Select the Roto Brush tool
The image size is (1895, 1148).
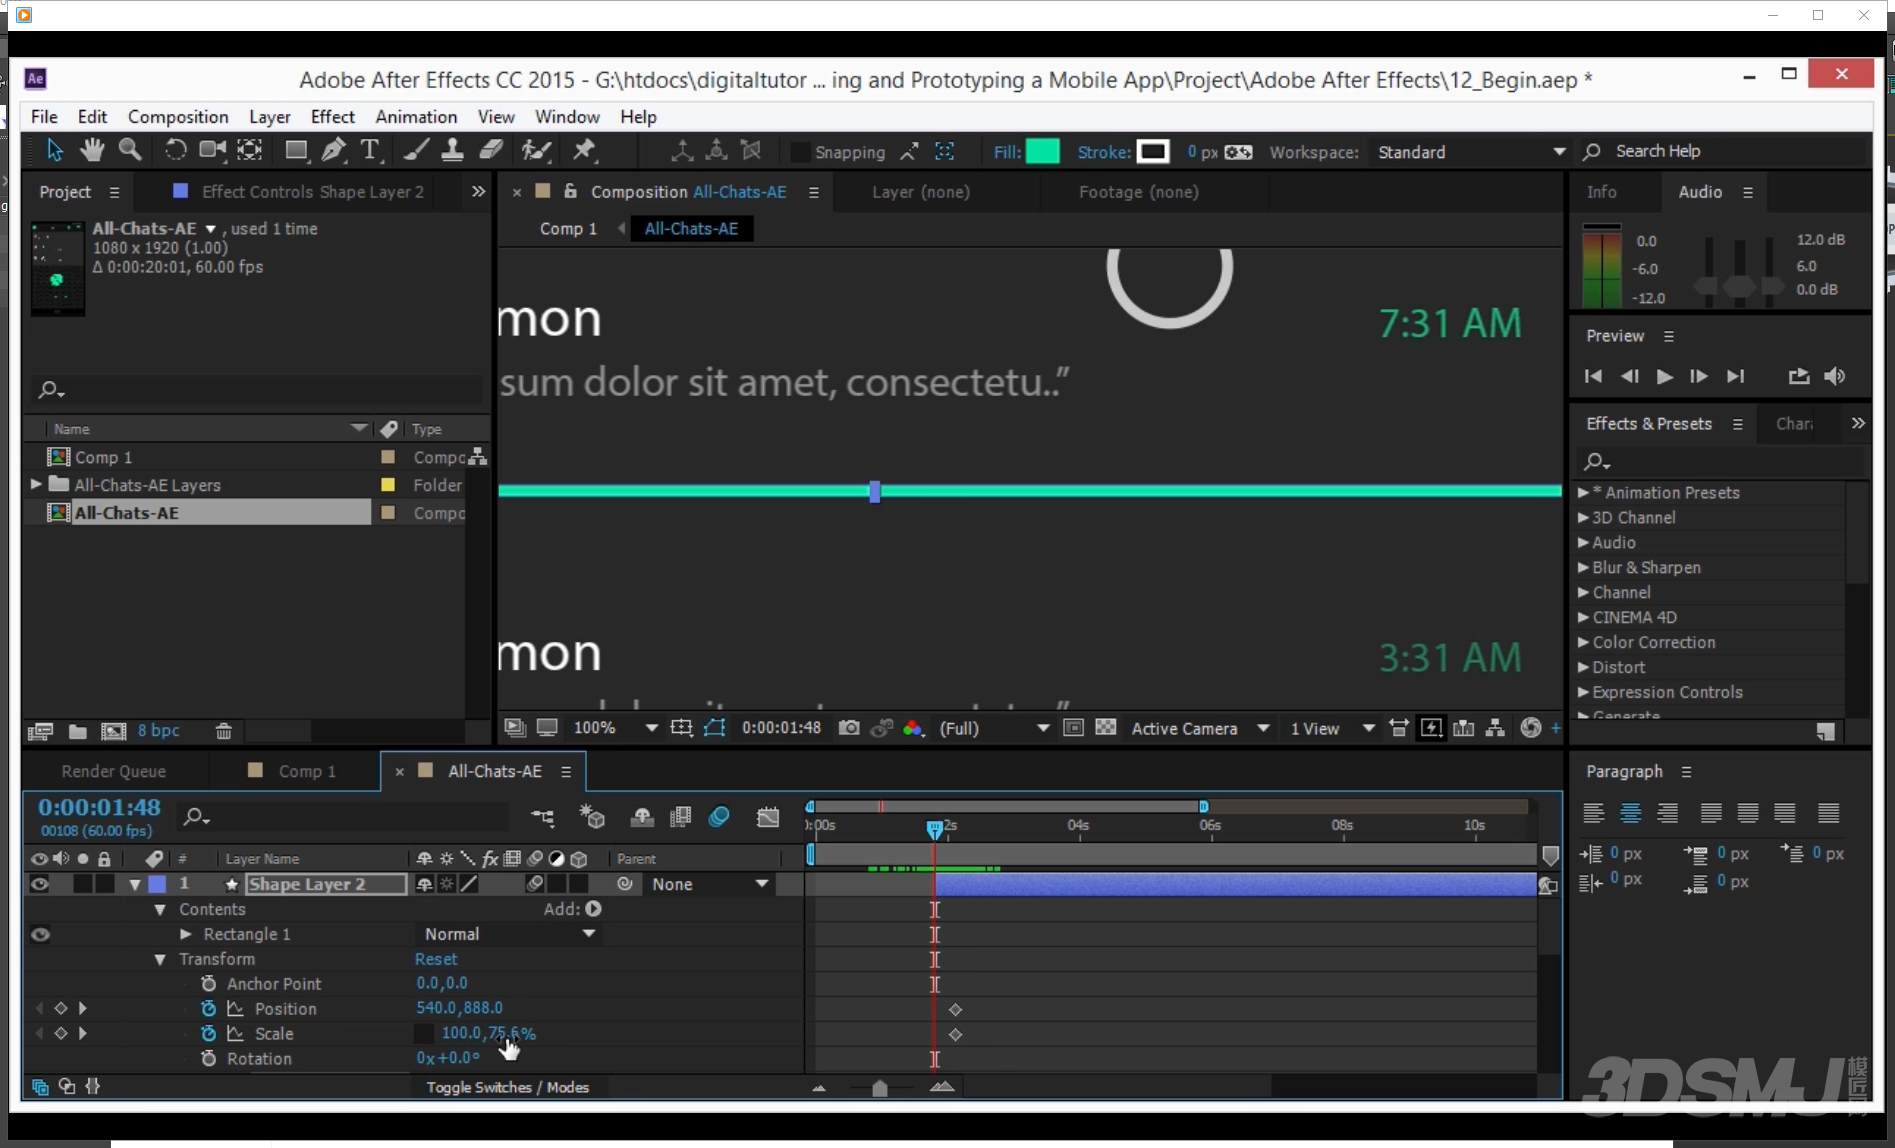537,150
